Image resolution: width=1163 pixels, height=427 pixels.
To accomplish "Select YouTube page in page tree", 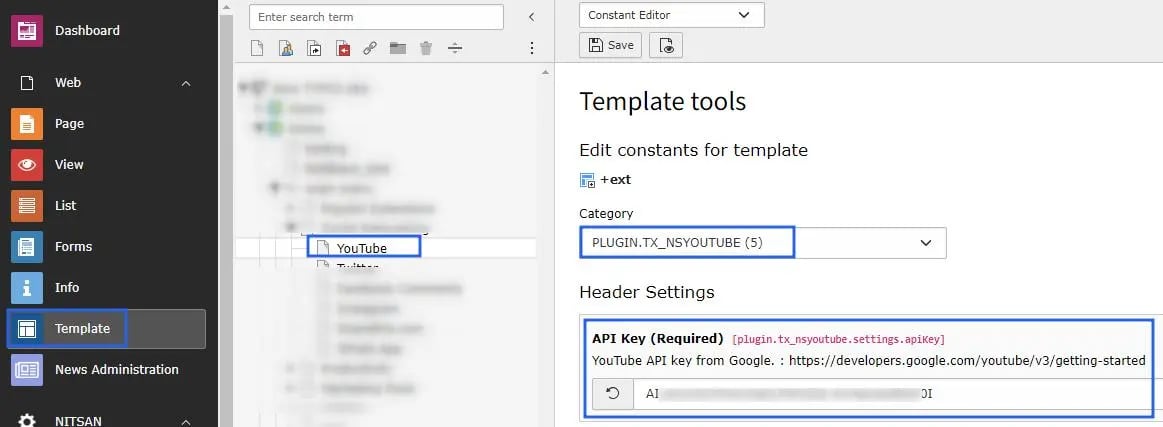I will point(362,248).
